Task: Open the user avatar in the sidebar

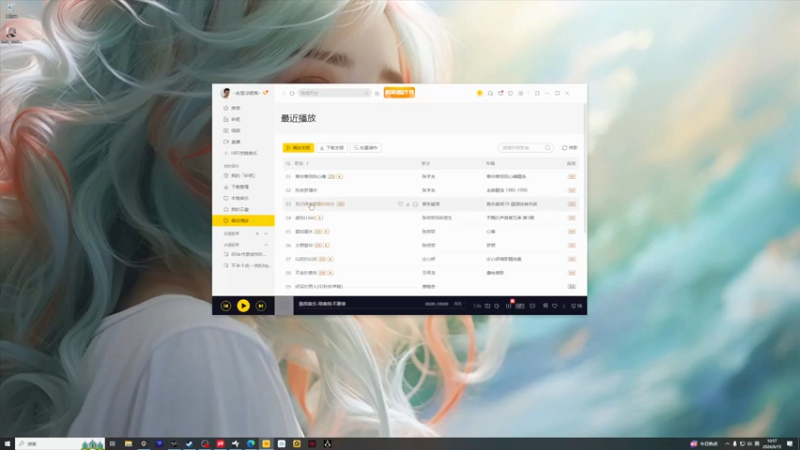Action: (x=226, y=93)
